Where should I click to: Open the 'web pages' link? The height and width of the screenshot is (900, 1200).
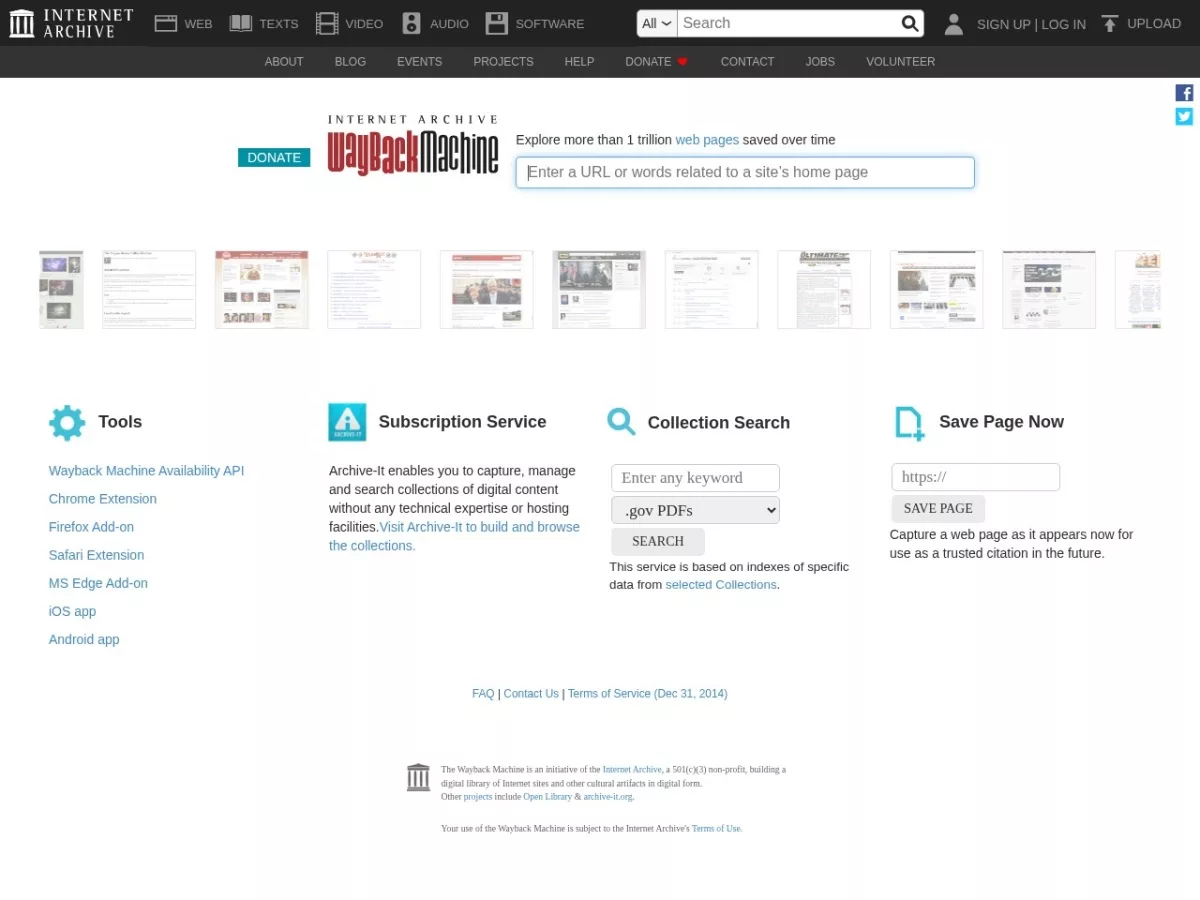tap(707, 140)
